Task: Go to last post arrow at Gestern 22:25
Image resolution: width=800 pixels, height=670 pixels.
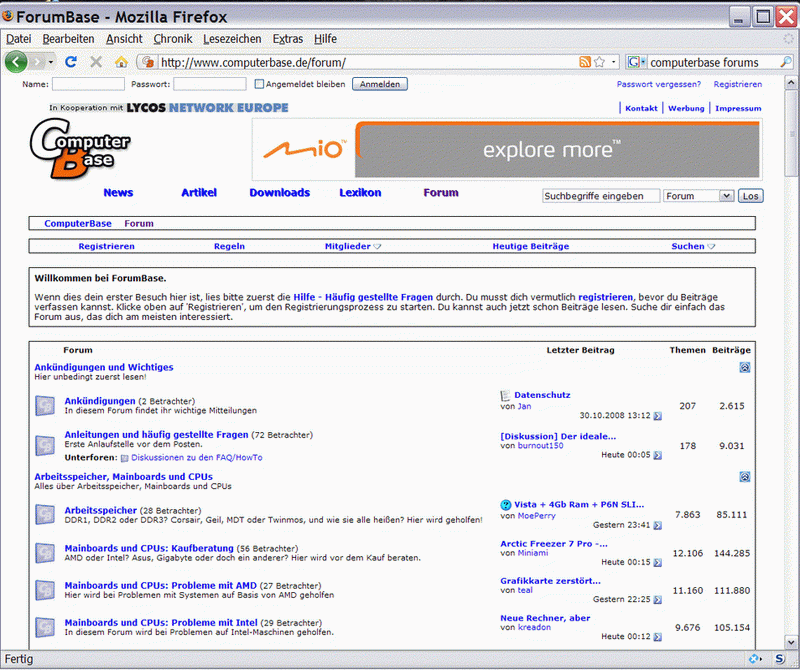Action: [x=658, y=600]
